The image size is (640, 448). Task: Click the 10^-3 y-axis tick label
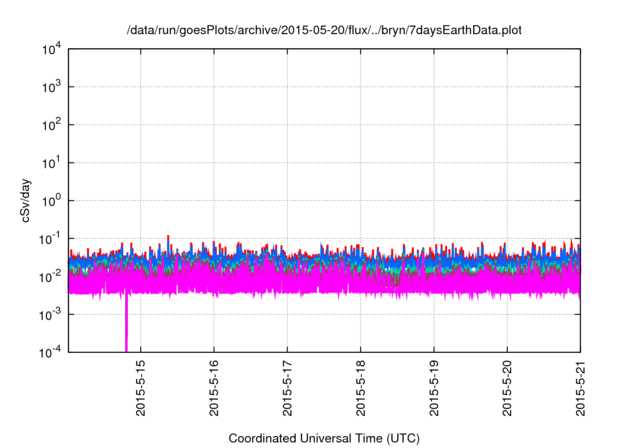pyautogui.click(x=50, y=315)
